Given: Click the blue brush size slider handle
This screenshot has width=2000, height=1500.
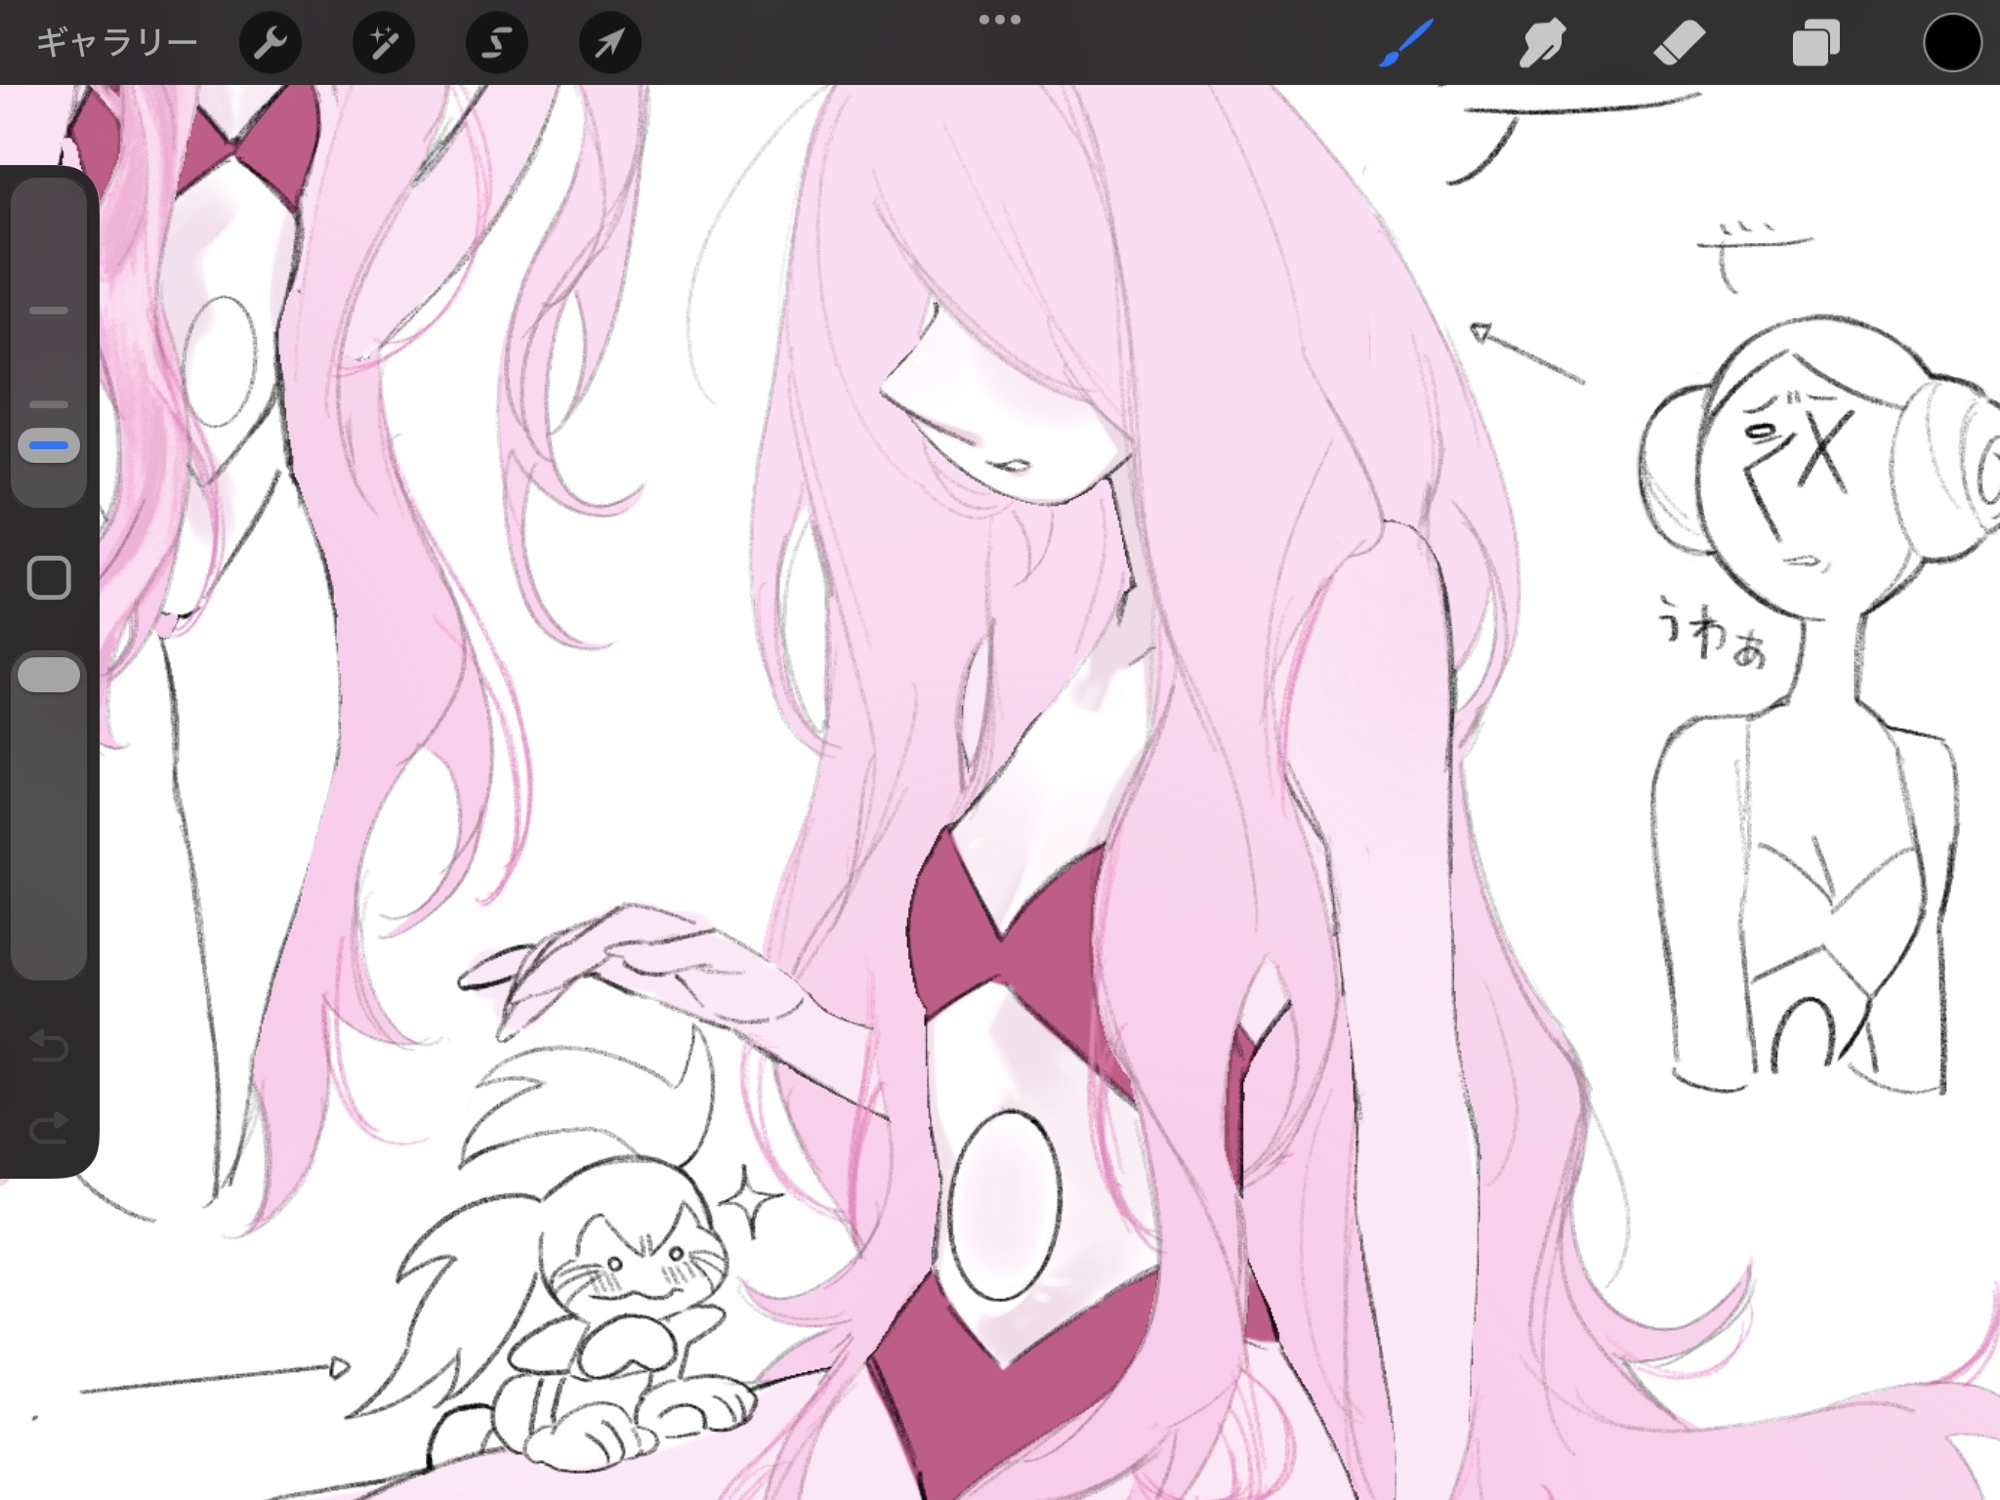Looking at the screenshot, I should tap(49, 445).
